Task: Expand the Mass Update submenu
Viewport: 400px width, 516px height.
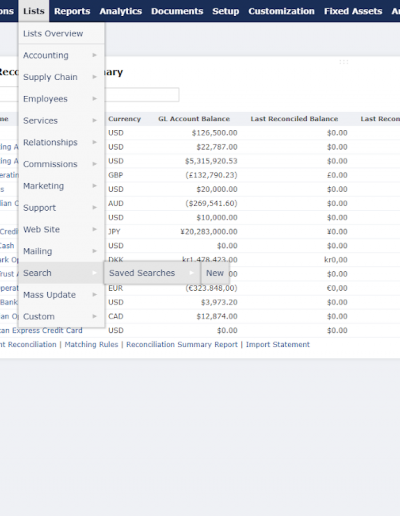Action: click(61, 294)
